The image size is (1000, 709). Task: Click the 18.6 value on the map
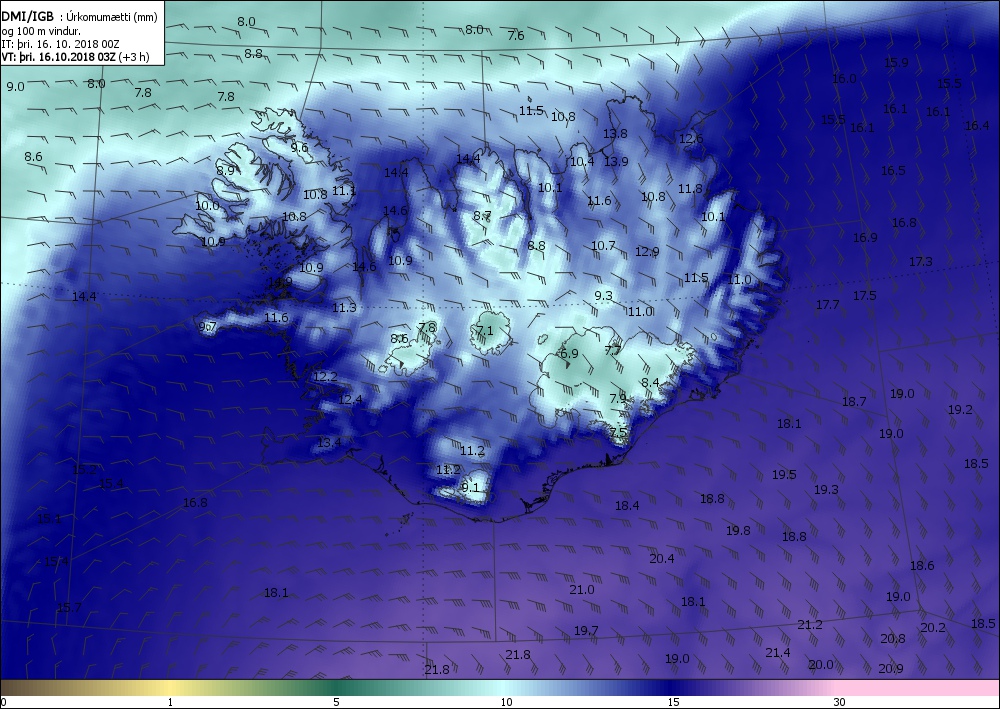[922, 566]
